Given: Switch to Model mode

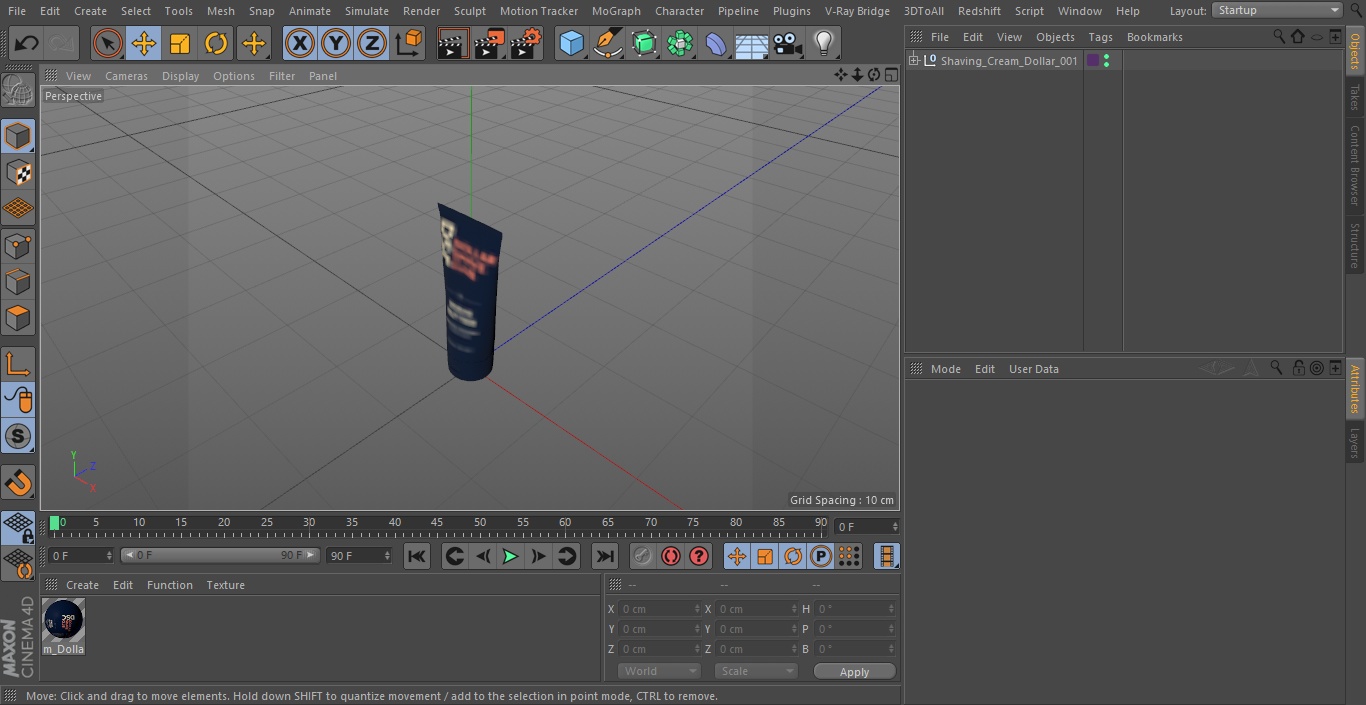Looking at the screenshot, I should pos(18,136).
